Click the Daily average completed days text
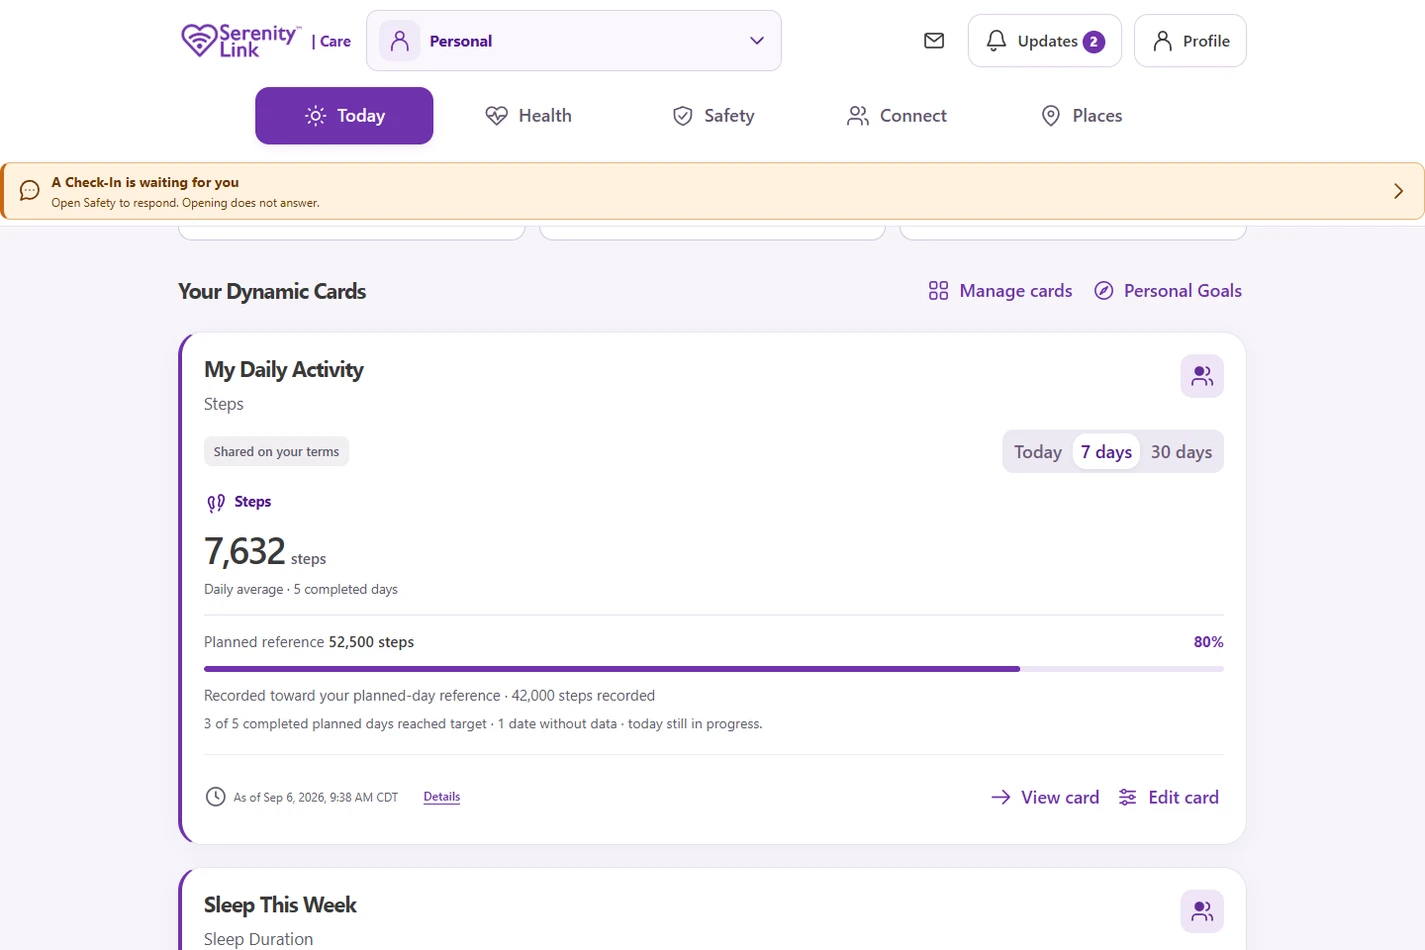Screen dimensions: 1425x950 click(x=301, y=589)
